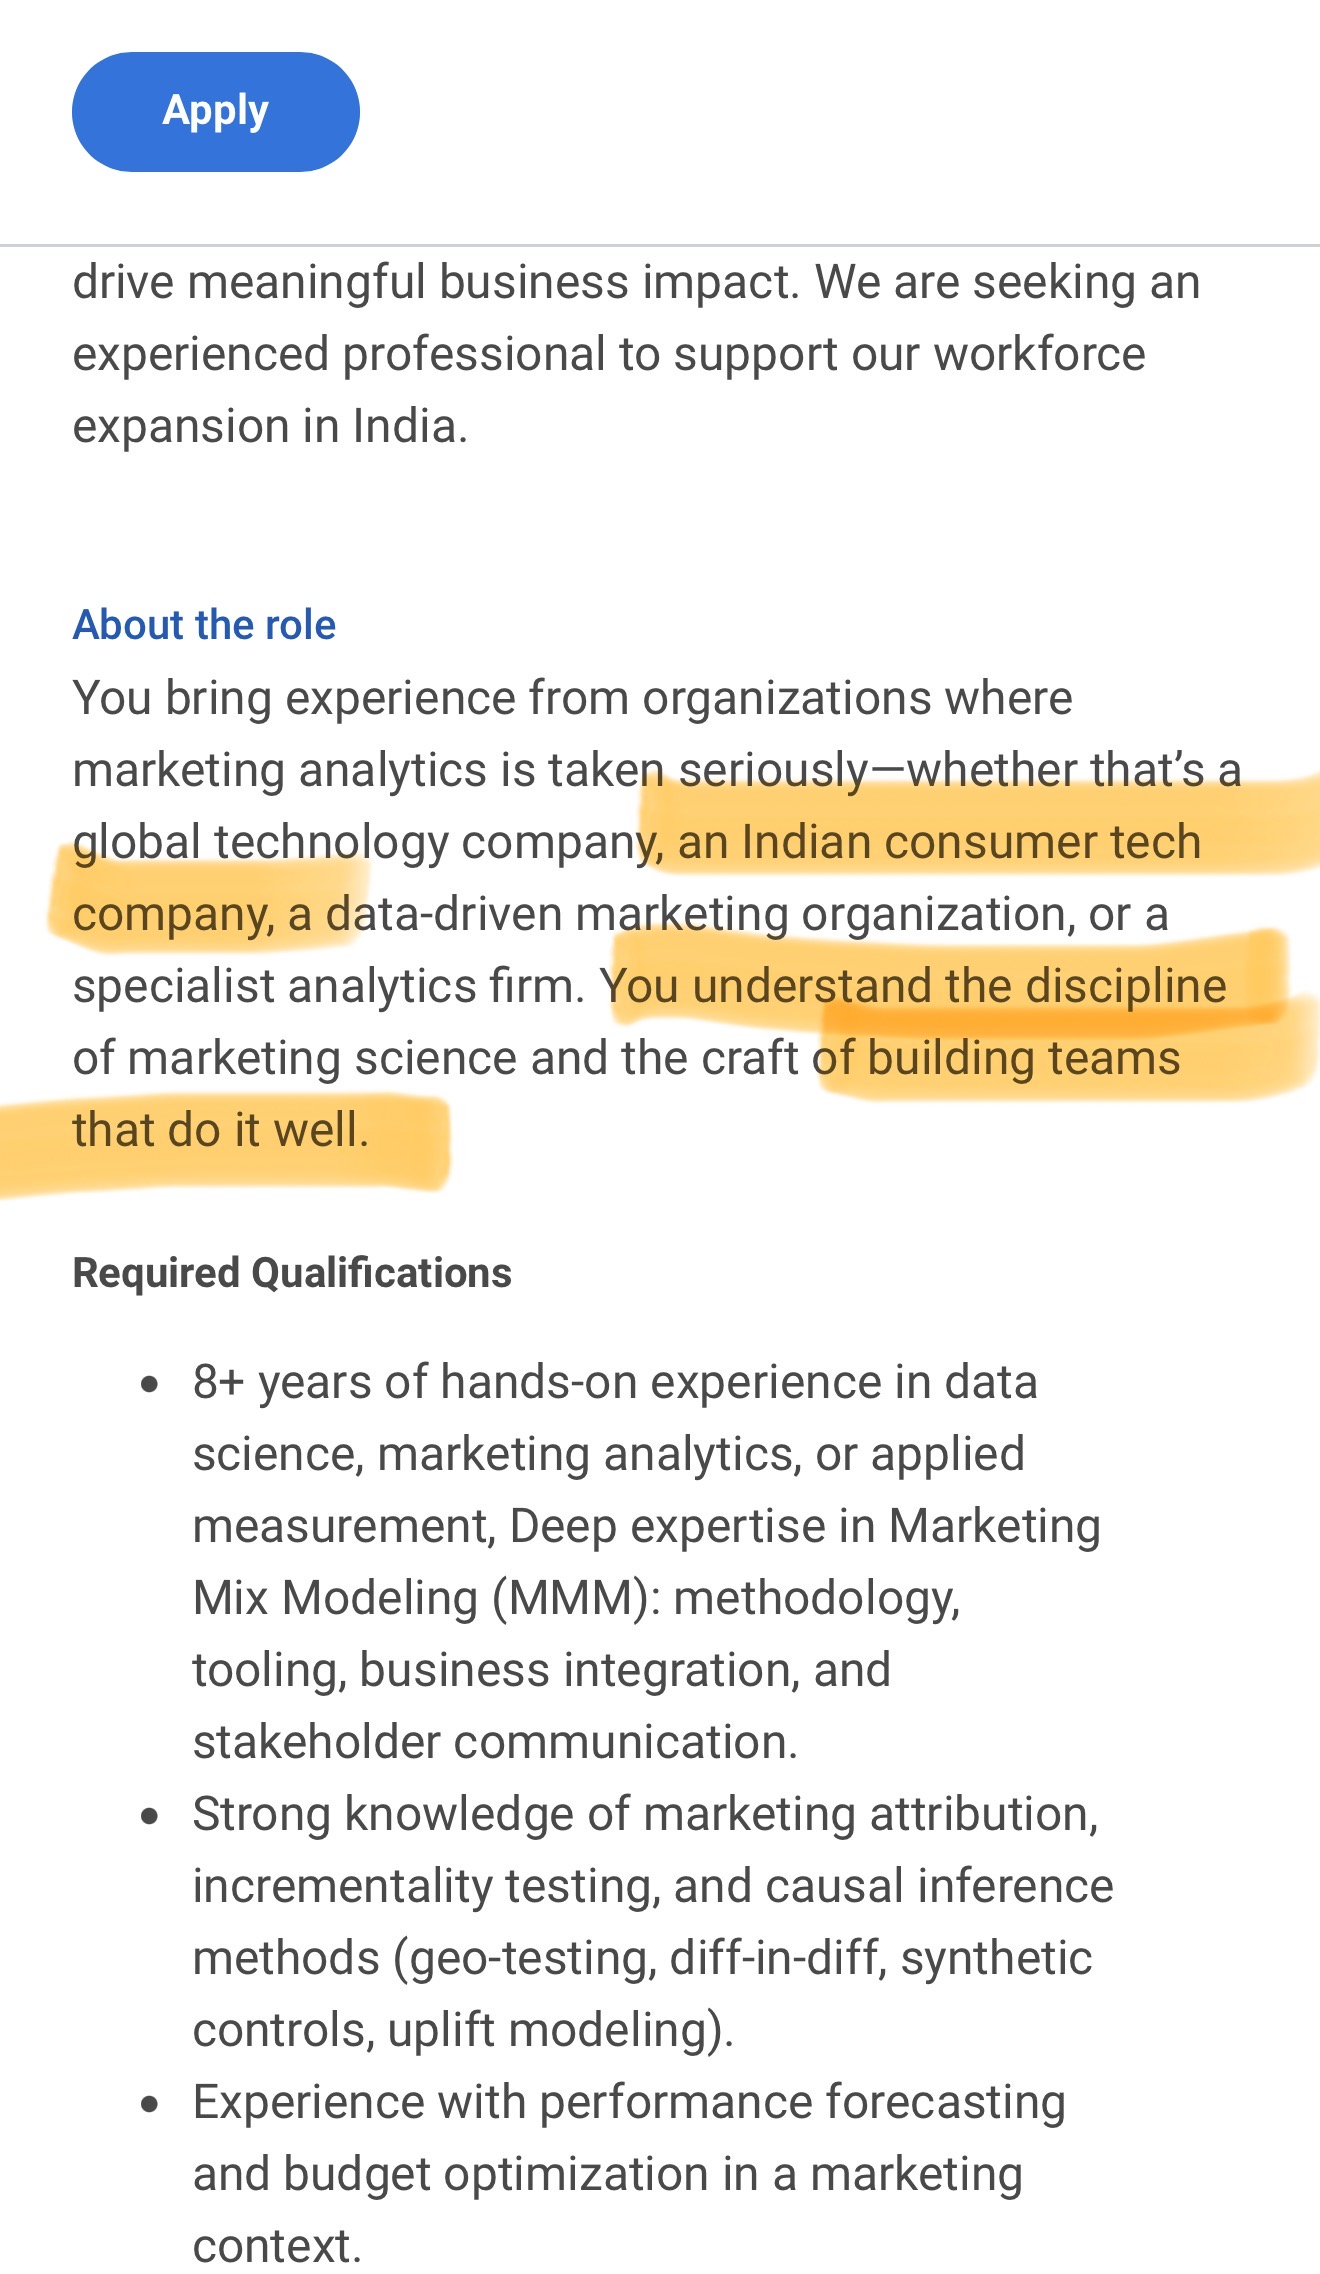
Task: Tap the blue Apply button
Action: pyautogui.click(x=215, y=111)
